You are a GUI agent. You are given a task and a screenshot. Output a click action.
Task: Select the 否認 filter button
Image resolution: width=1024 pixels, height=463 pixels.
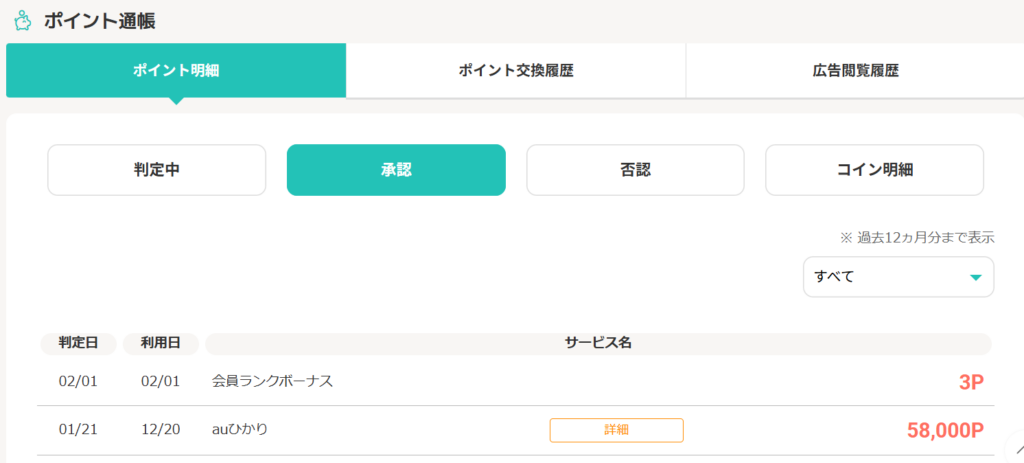[635, 170]
